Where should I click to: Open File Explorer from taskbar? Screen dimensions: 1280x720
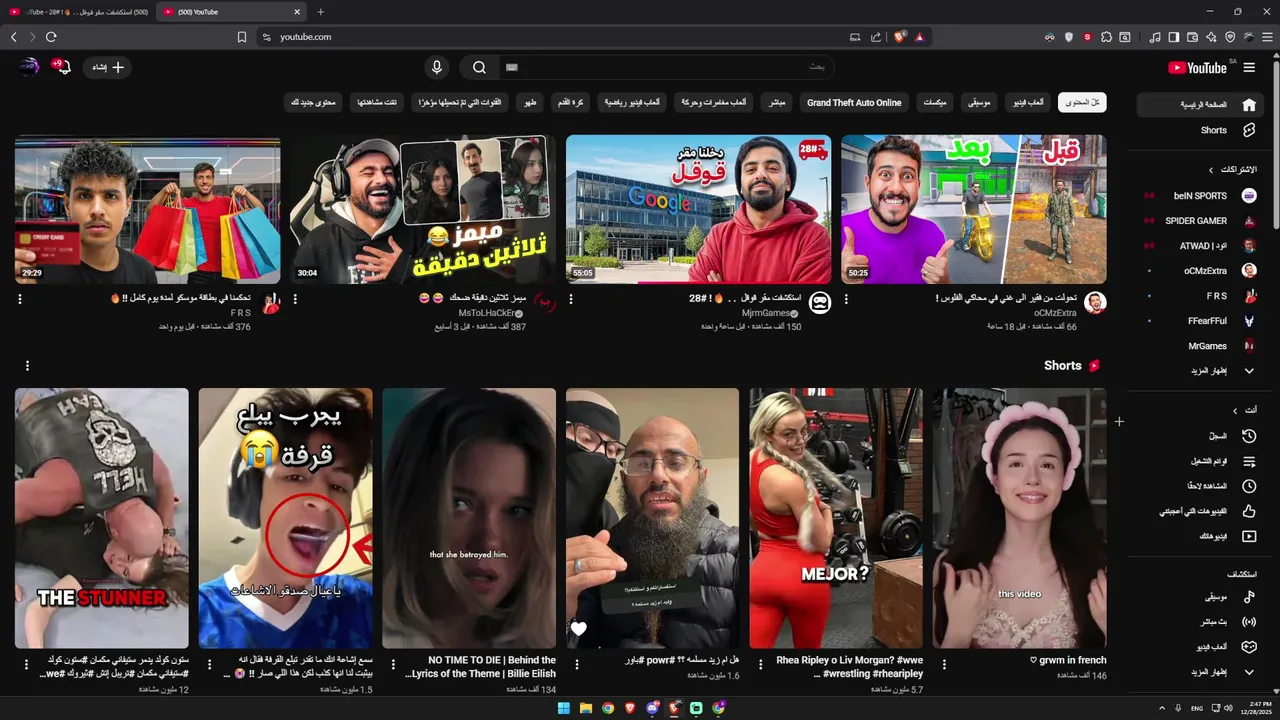[585, 708]
